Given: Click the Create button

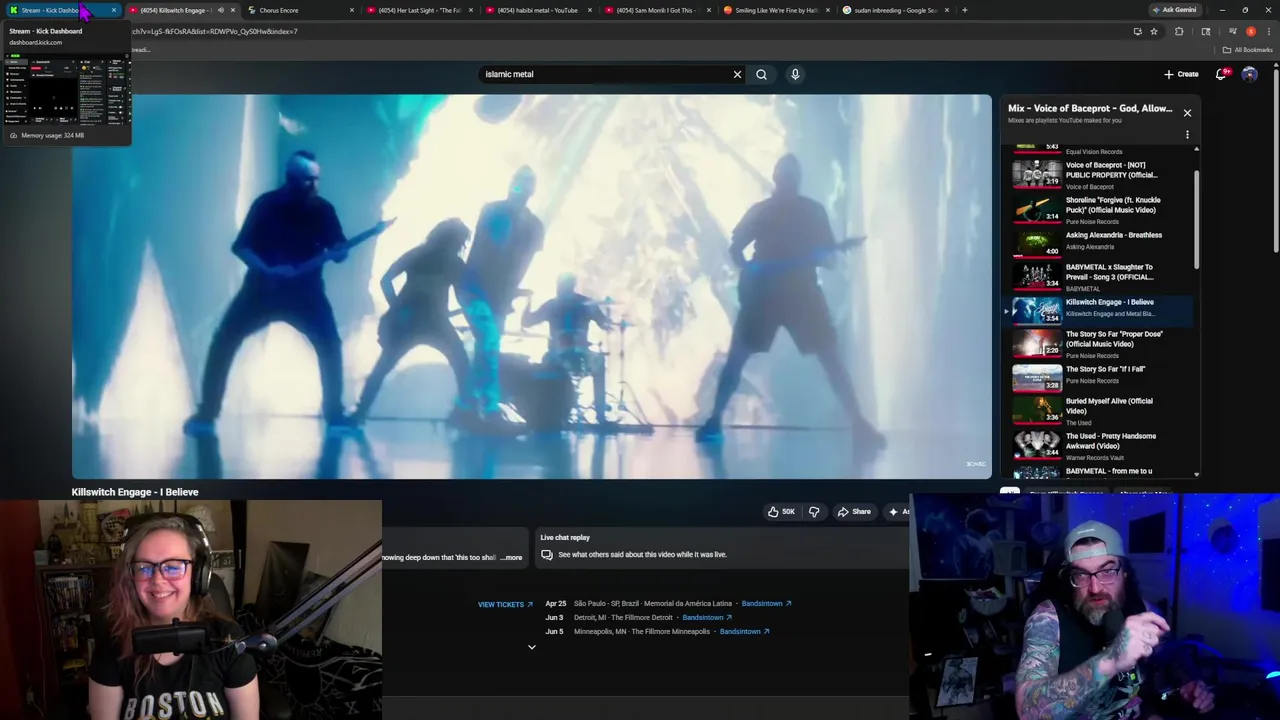Looking at the screenshot, I should tap(1181, 74).
